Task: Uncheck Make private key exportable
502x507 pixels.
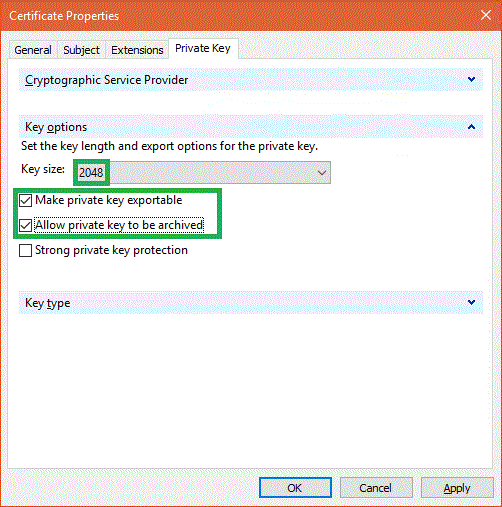Action: pos(26,200)
